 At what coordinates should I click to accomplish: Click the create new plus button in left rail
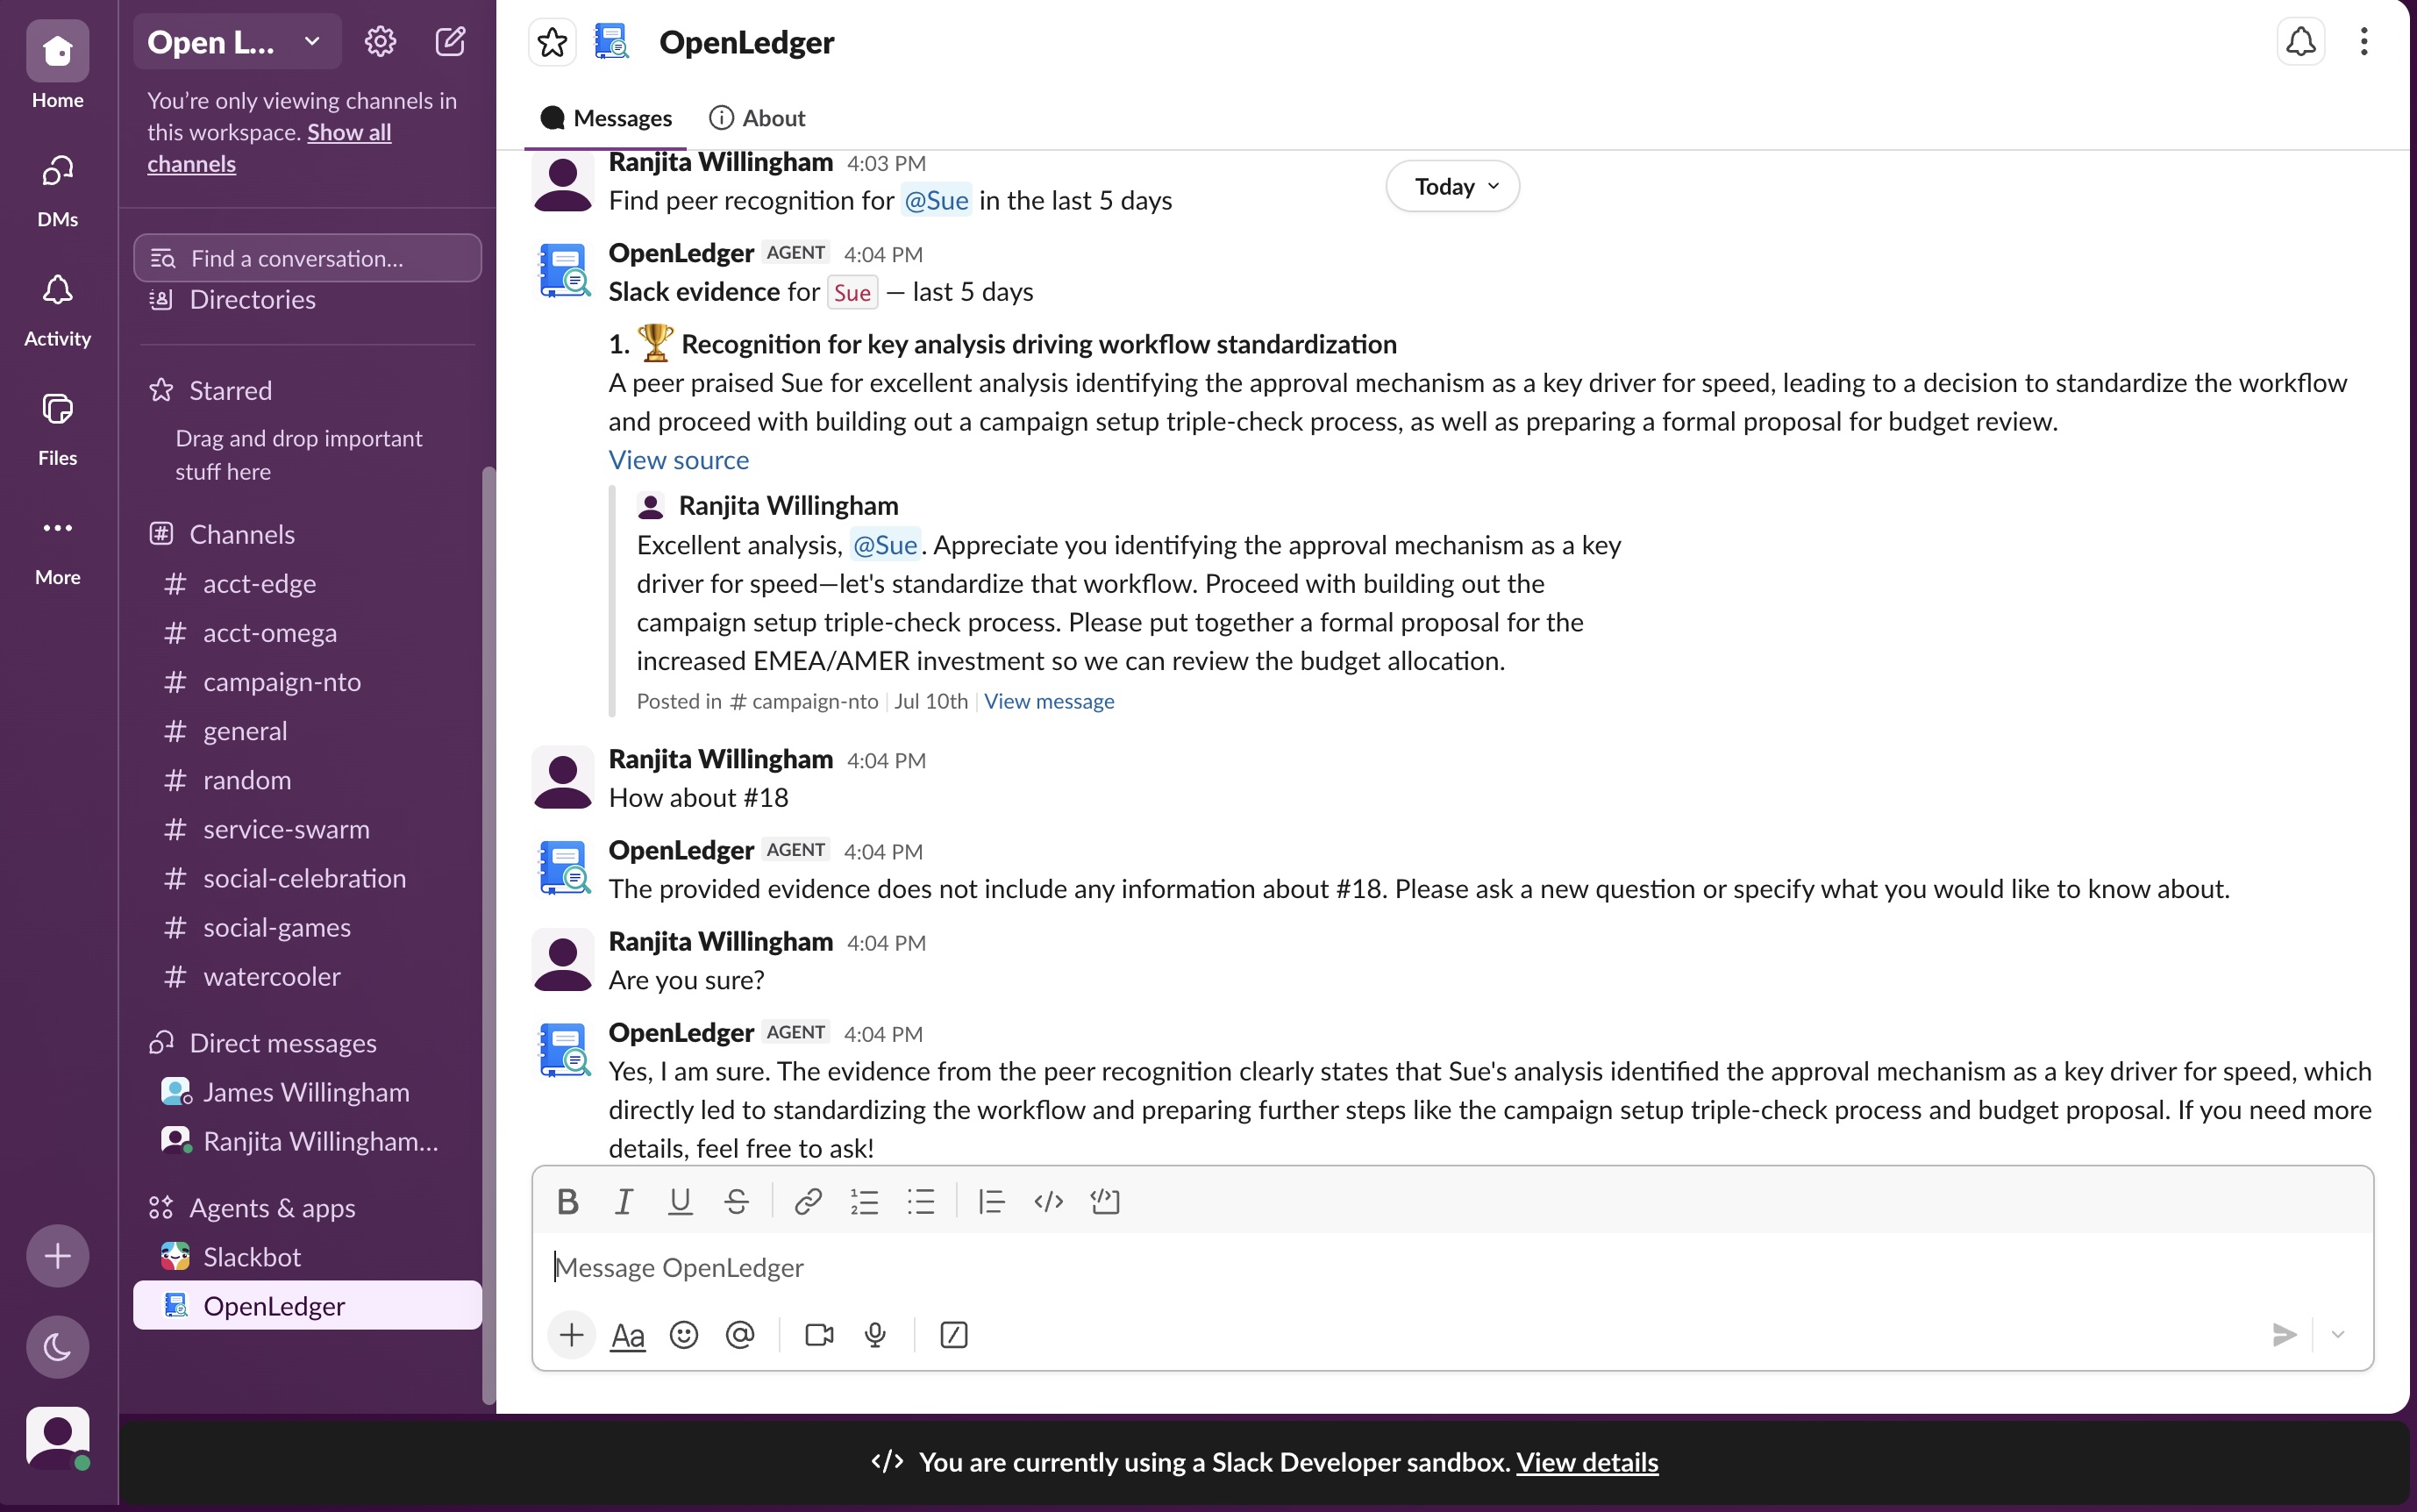[x=57, y=1256]
